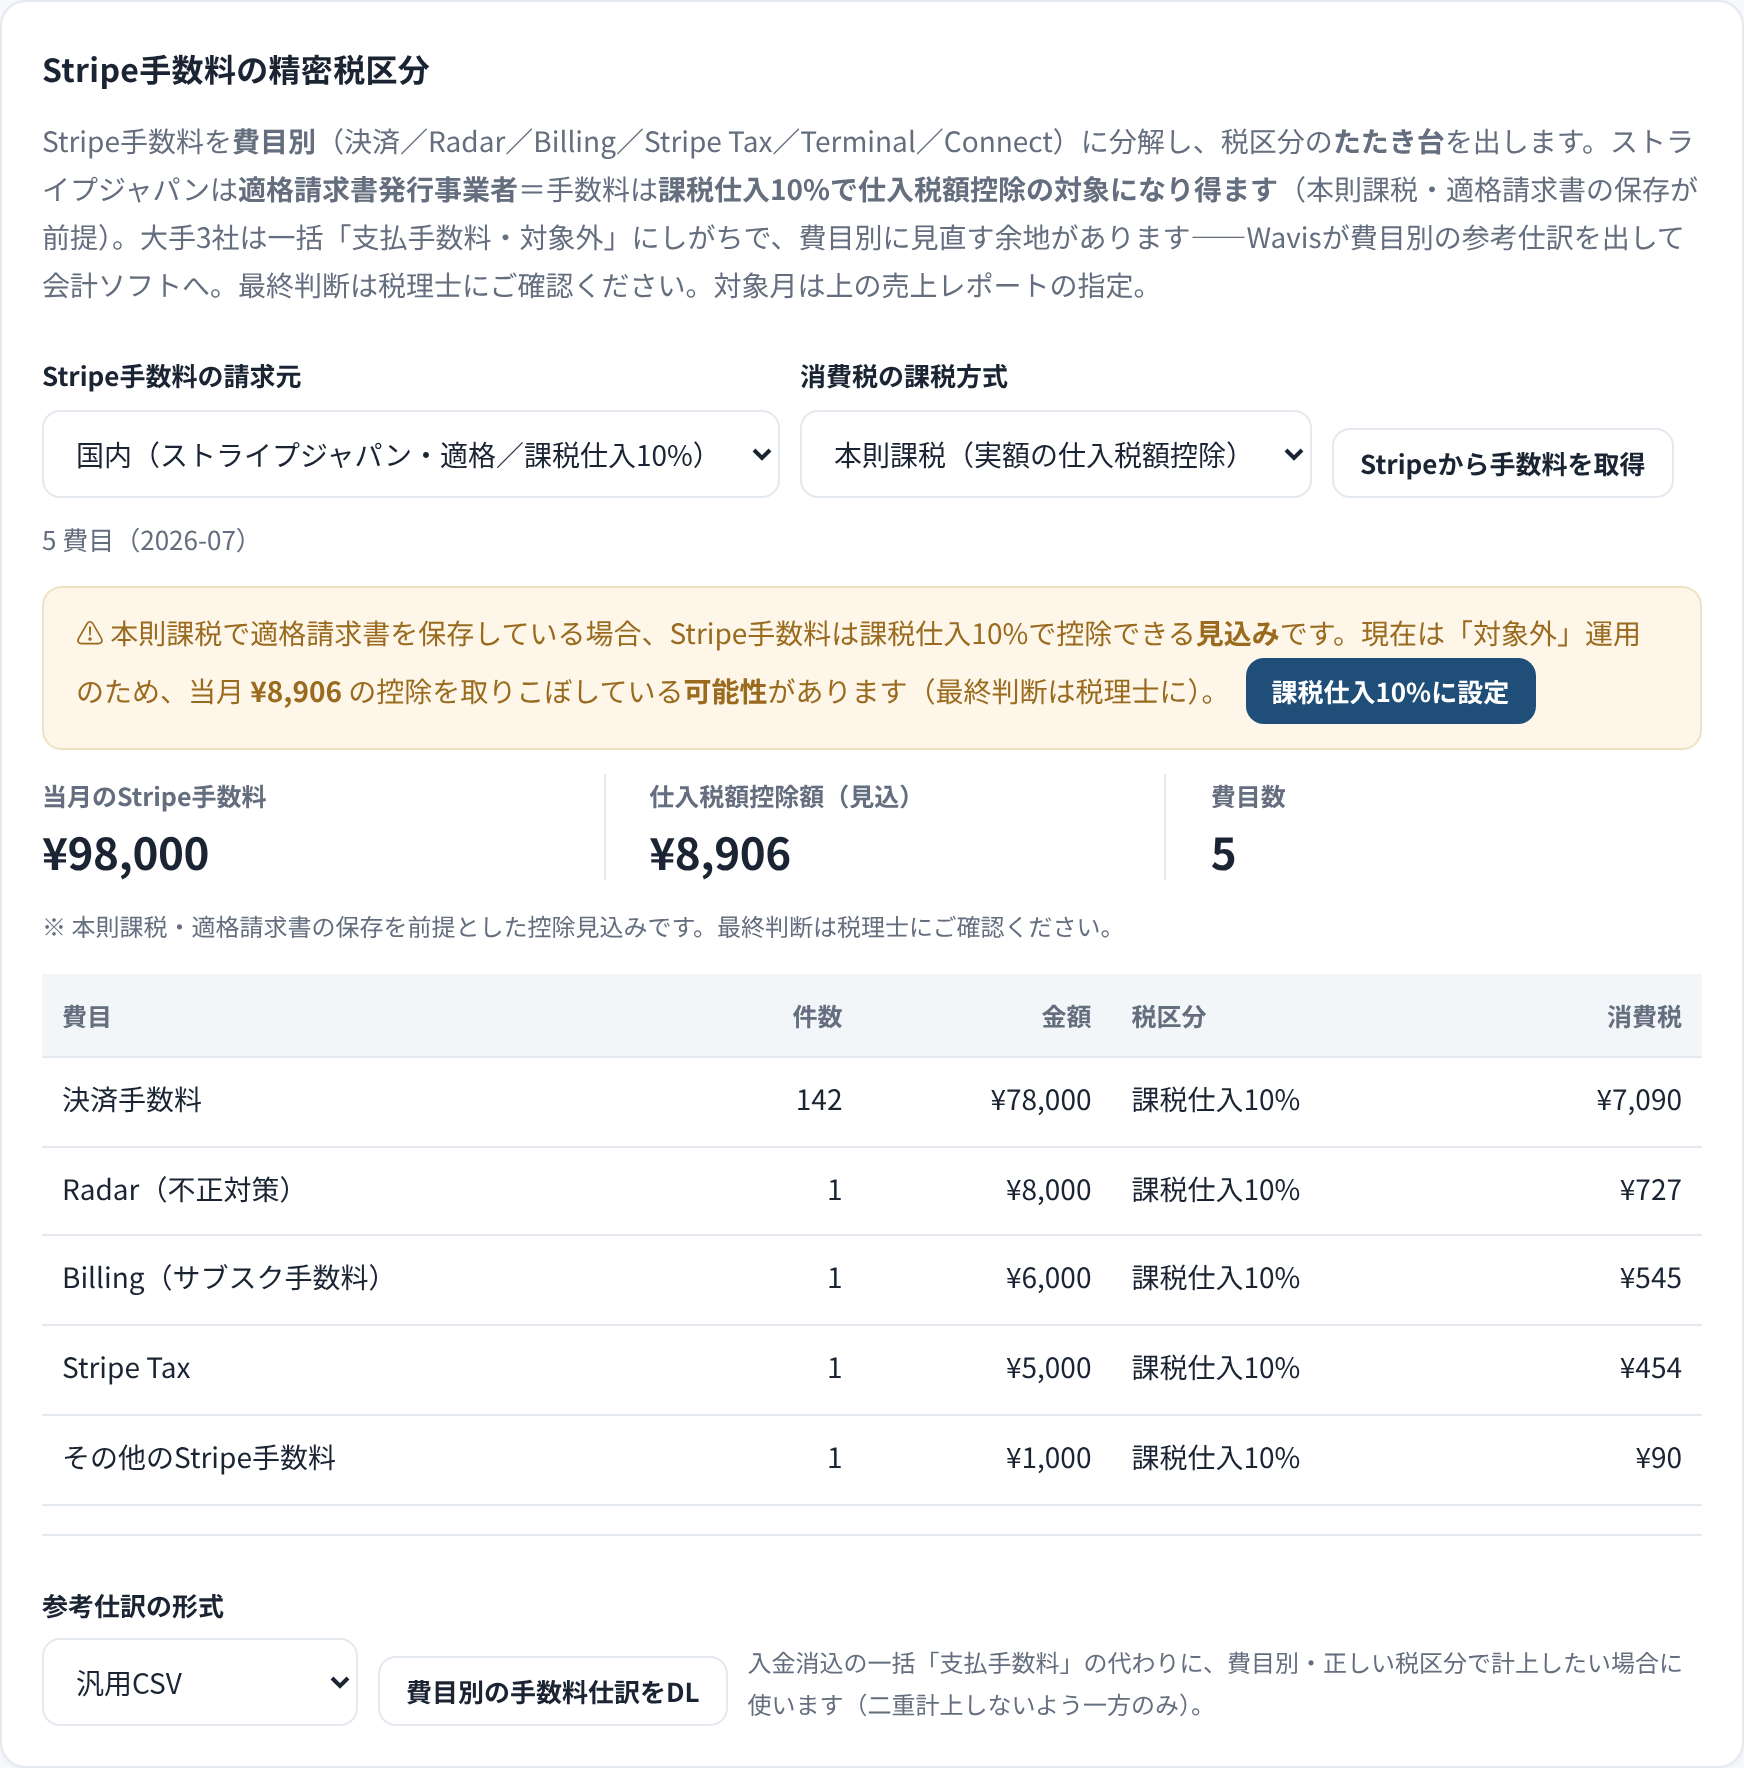Click the ¥727 consumption tax cell
The width and height of the screenshot is (1744, 1768).
coord(1650,1190)
